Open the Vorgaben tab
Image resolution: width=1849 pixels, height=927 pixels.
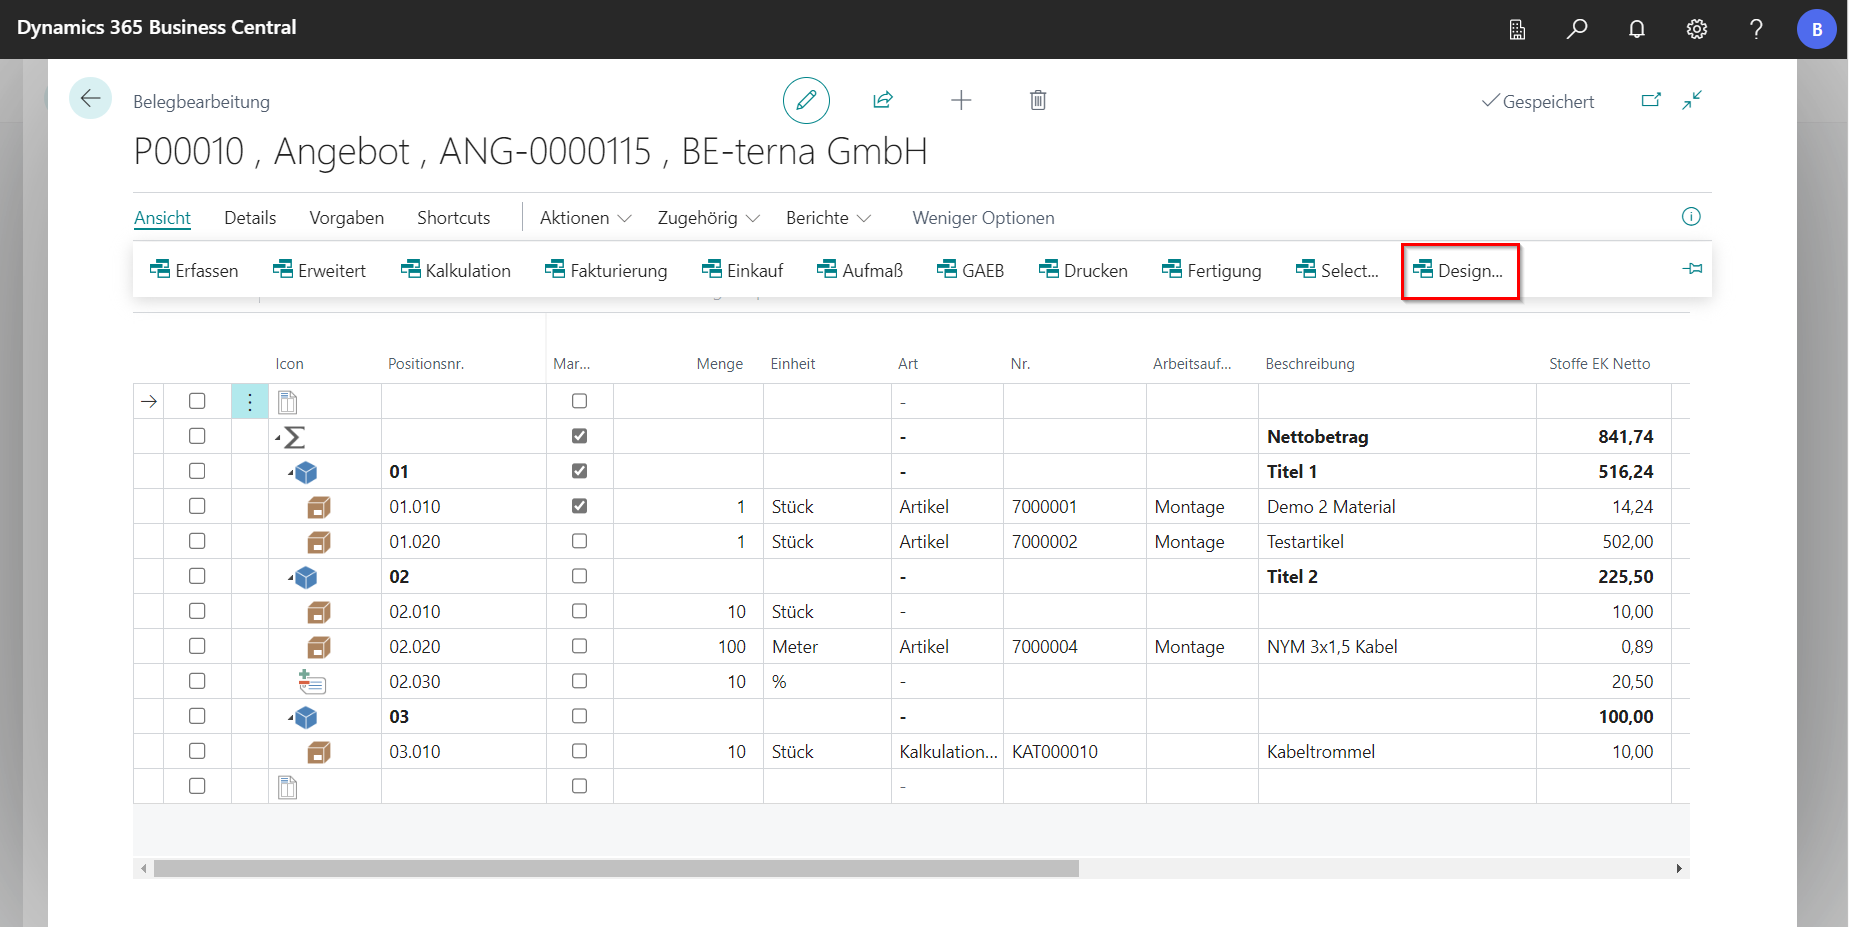[x=346, y=218]
